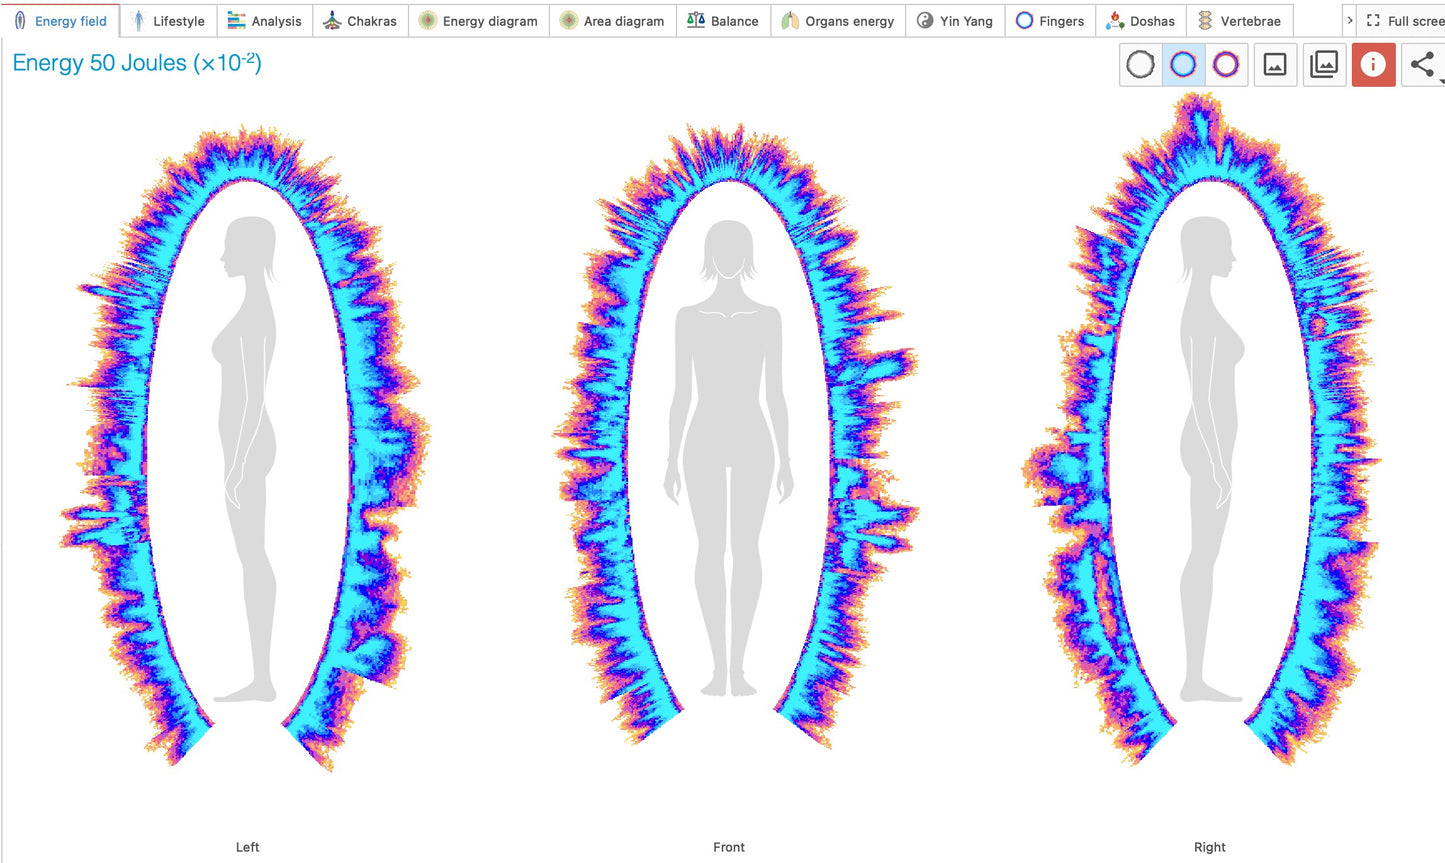Click the 'Front' view label
Image resolution: width=1445 pixels, height=863 pixels.
click(x=729, y=847)
